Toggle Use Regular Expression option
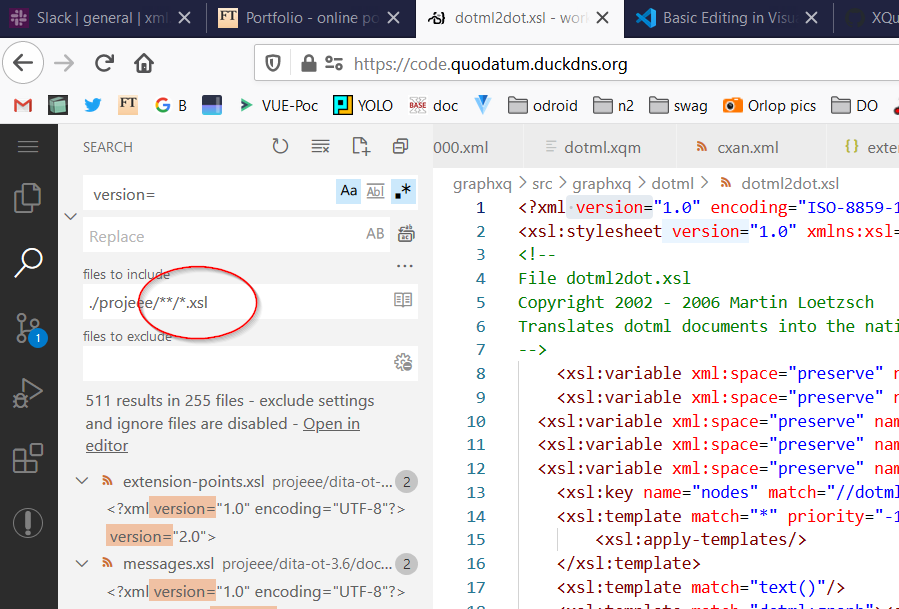Viewport: 899px width, 609px height. [402, 191]
